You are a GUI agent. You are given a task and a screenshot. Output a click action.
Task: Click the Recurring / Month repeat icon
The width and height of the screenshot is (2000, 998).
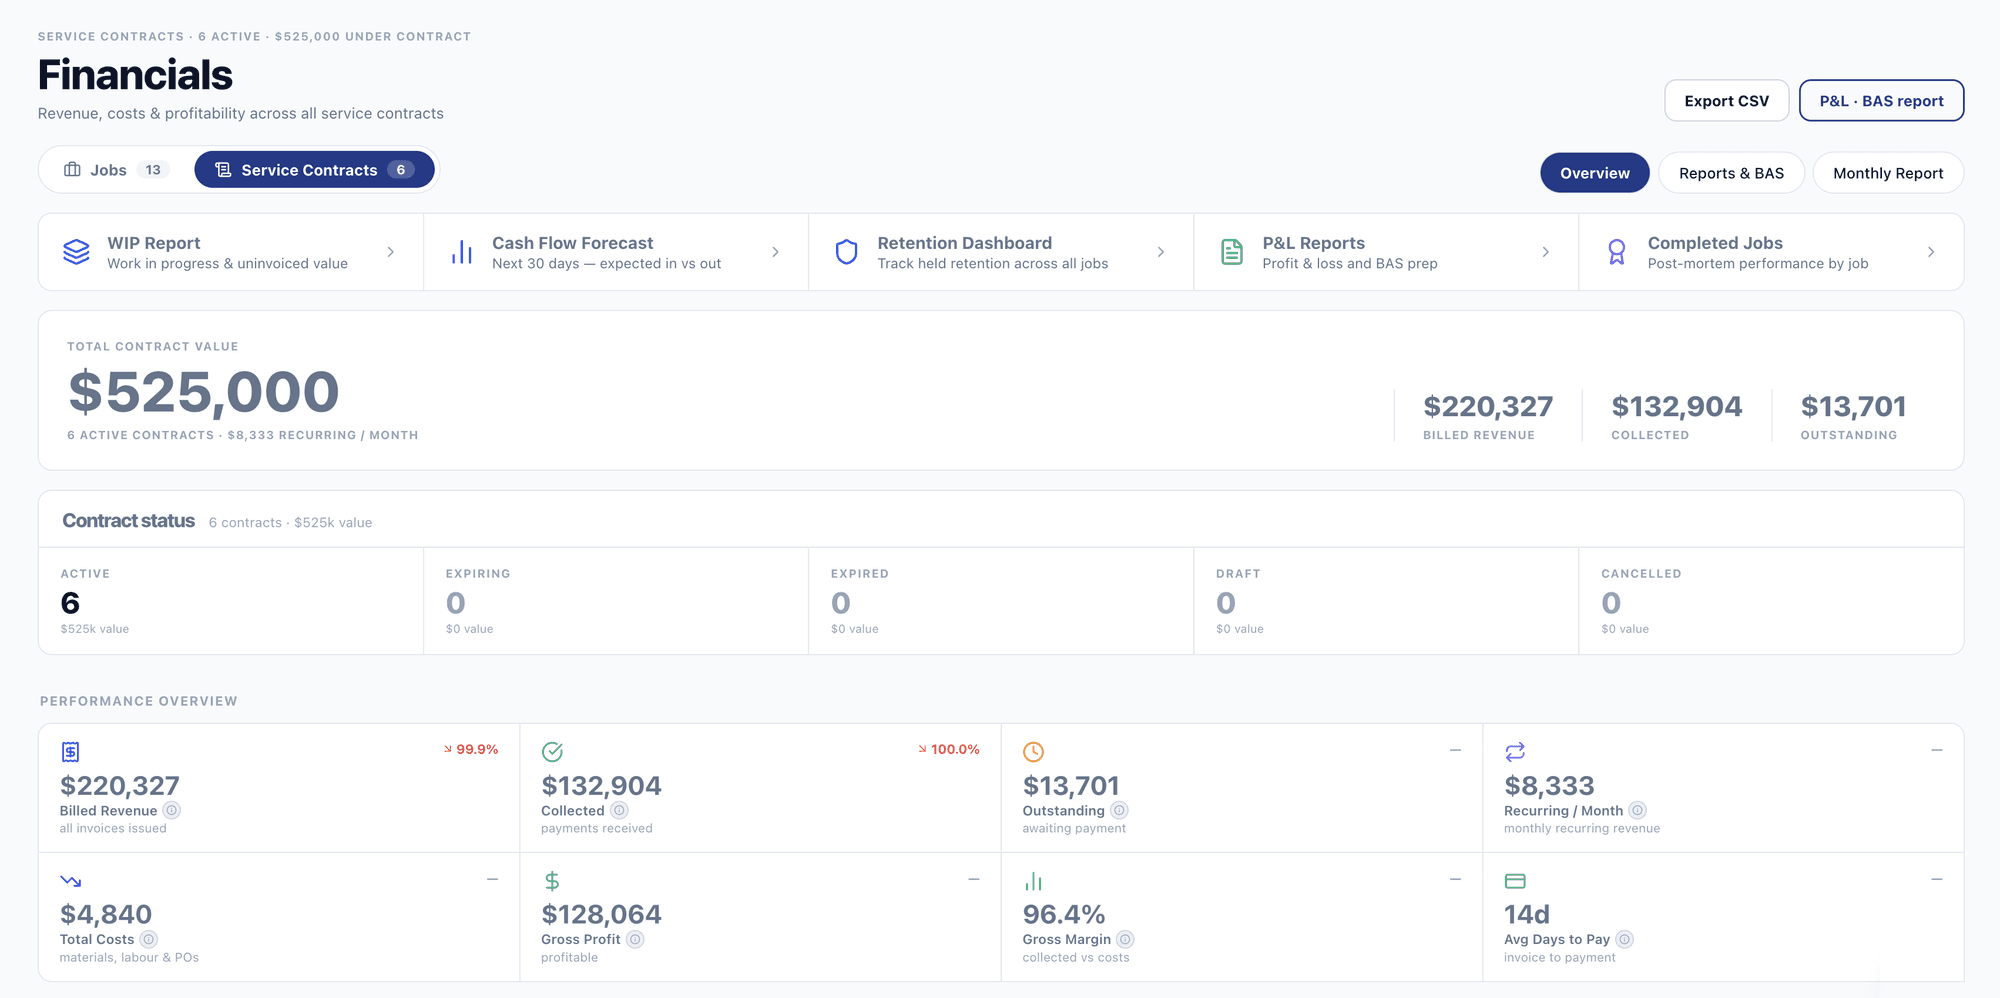coord(1515,751)
